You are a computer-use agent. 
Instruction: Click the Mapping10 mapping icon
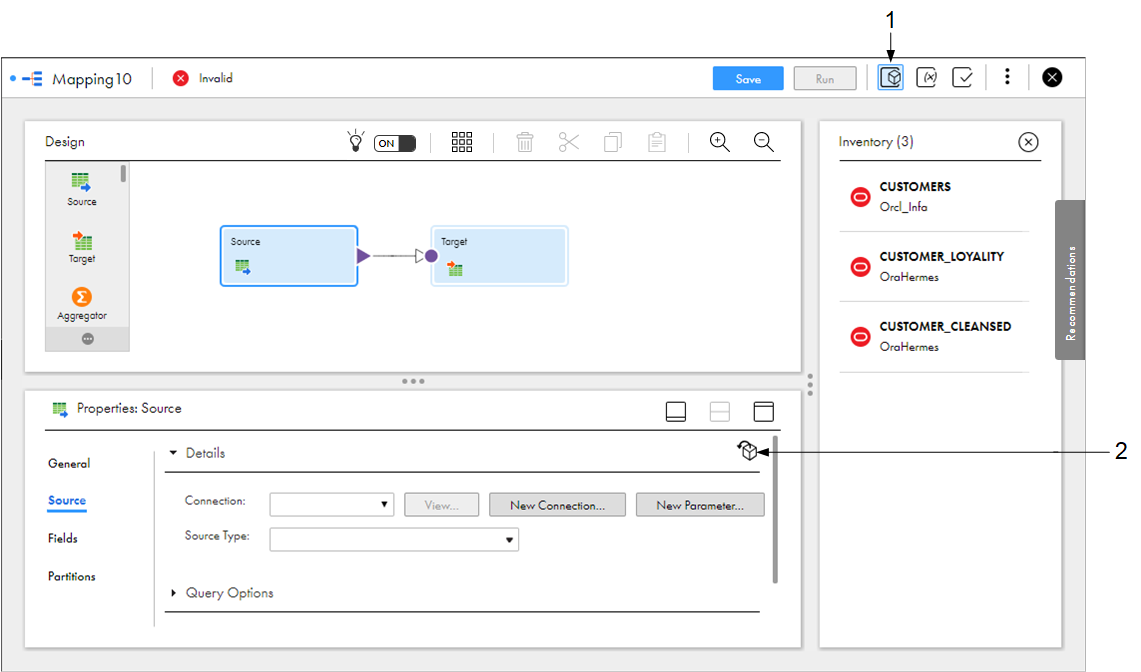[32, 78]
